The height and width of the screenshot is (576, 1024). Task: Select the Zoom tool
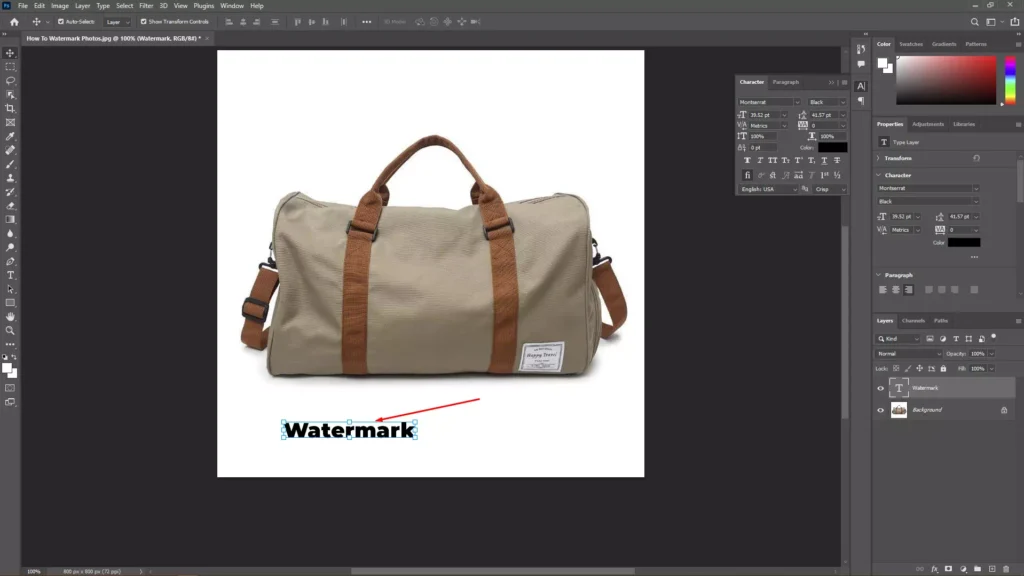pyautogui.click(x=10, y=330)
